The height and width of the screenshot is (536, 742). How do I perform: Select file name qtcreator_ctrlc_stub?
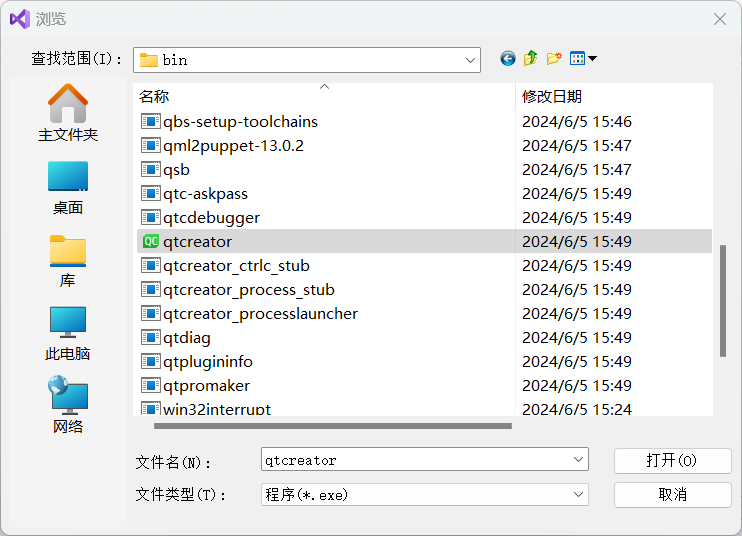pyautogui.click(x=236, y=265)
